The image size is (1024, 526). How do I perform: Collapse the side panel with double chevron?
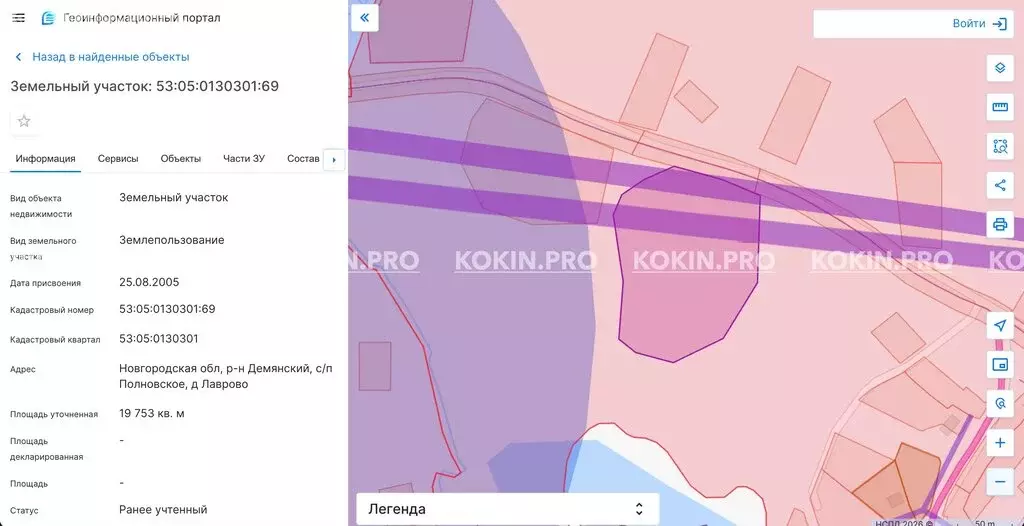(364, 18)
